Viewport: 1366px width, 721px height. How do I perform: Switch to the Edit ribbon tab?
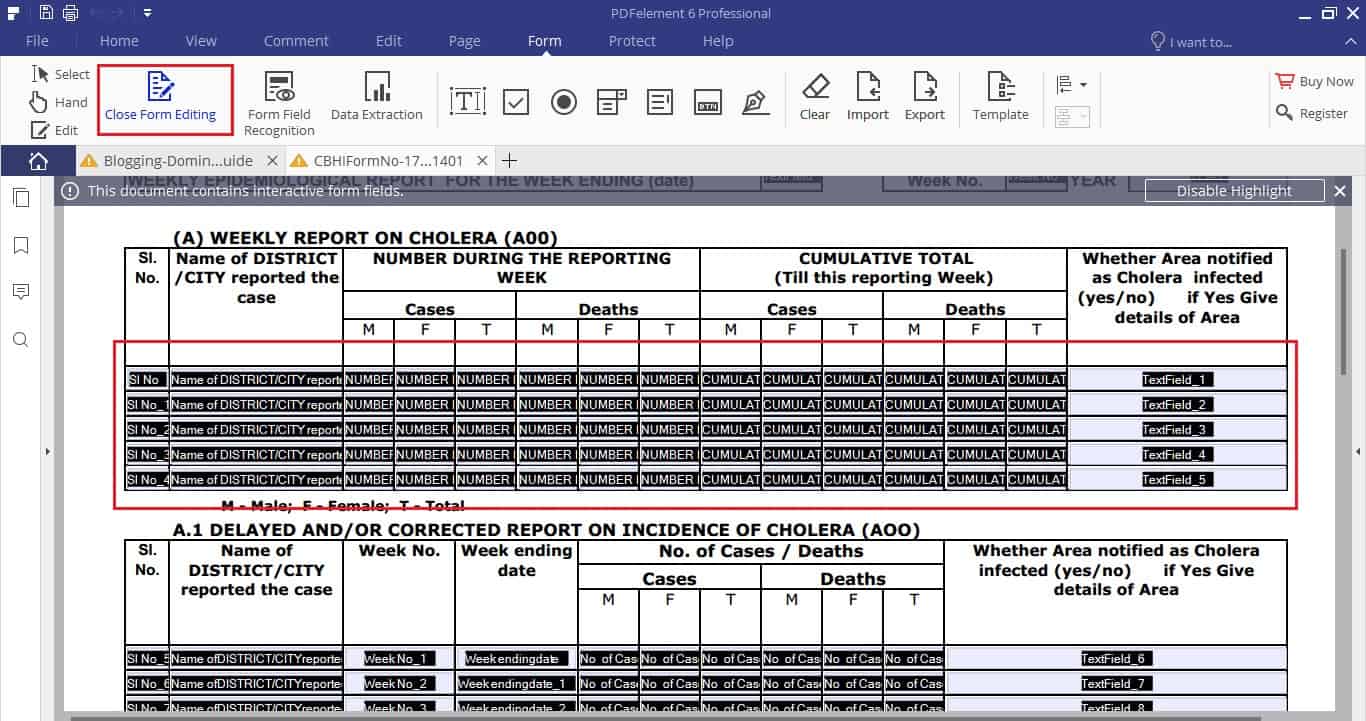pyautogui.click(x=389, y=41)
